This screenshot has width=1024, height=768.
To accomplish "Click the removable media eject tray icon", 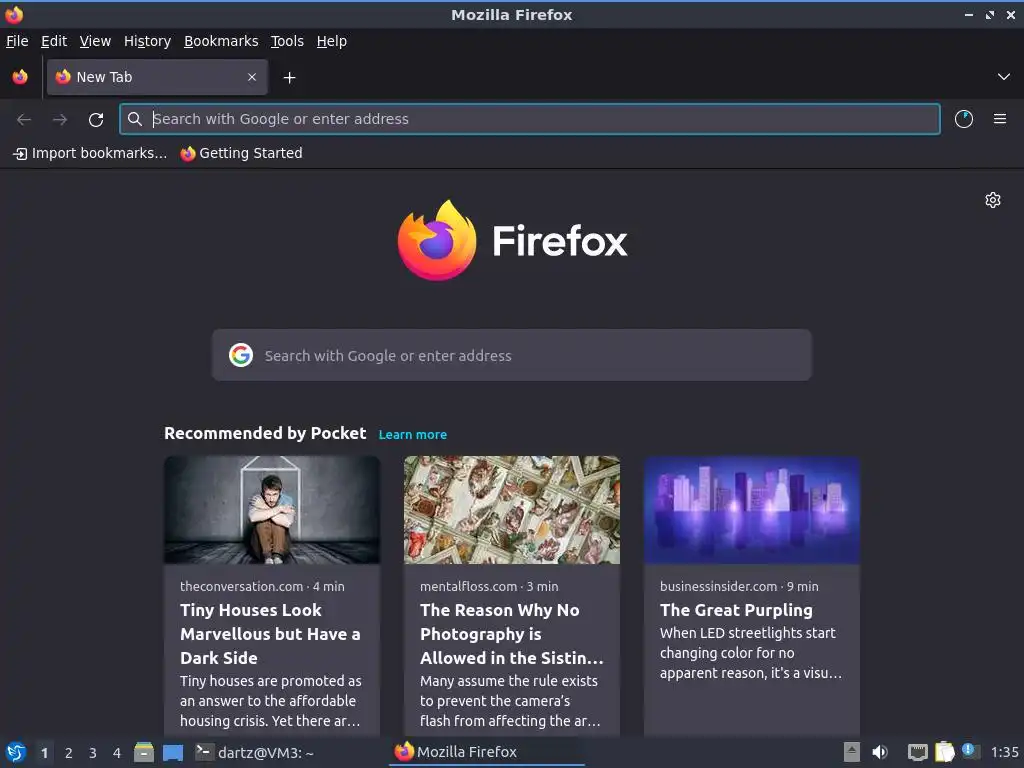I will (x=852, y=752).
